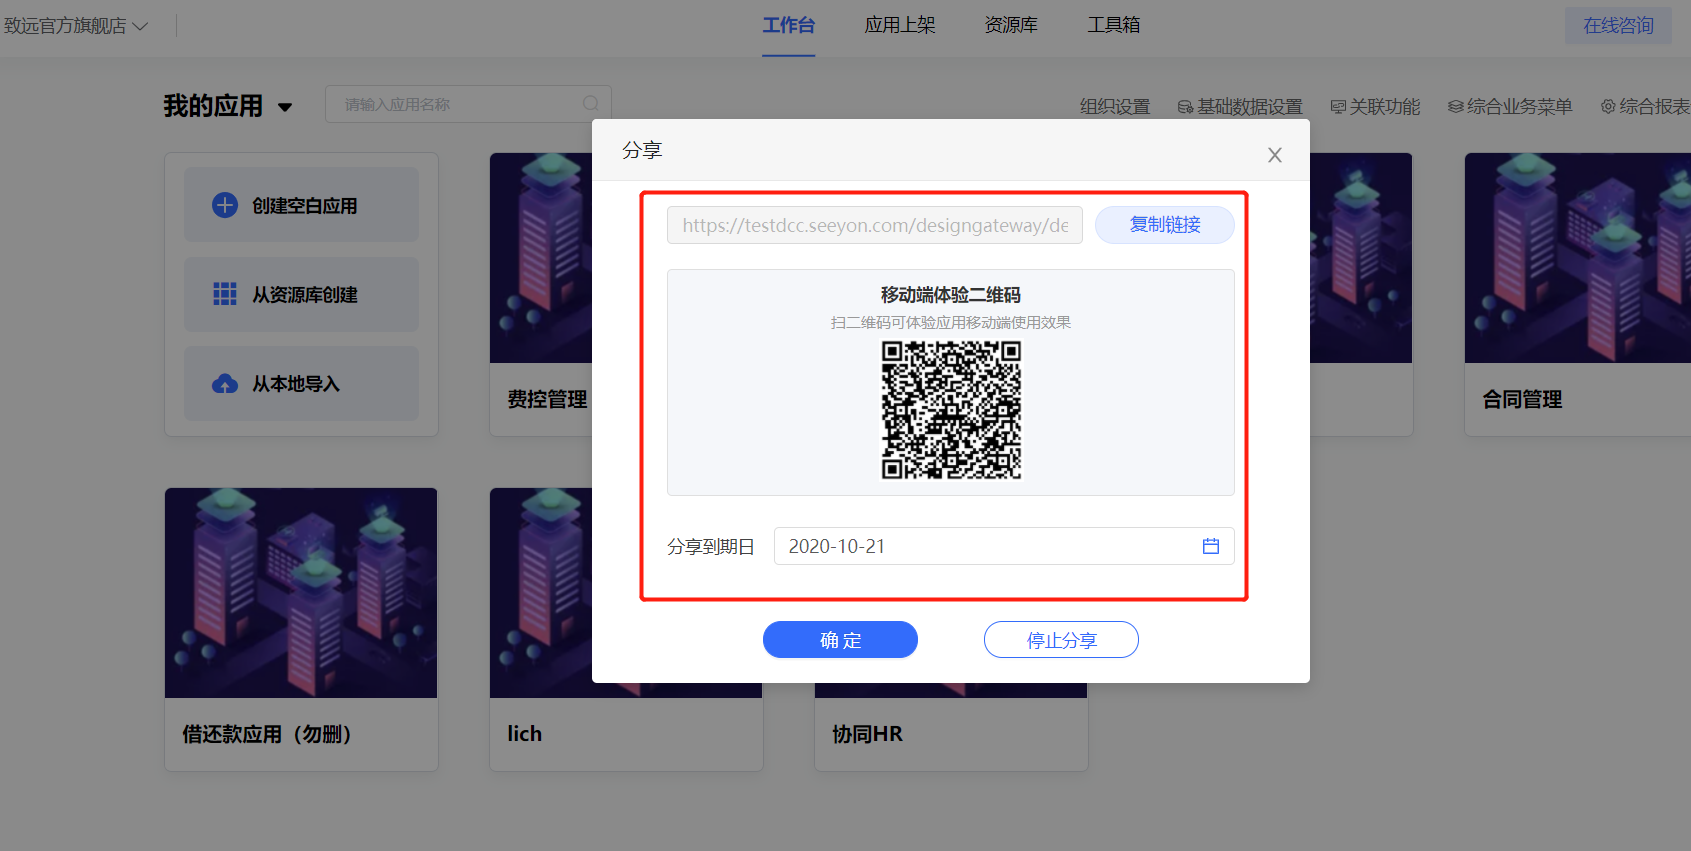Close the 分享 dialog with the X
The width and height of the screenshot is (1691, 851).
(x=1274, y=155)
